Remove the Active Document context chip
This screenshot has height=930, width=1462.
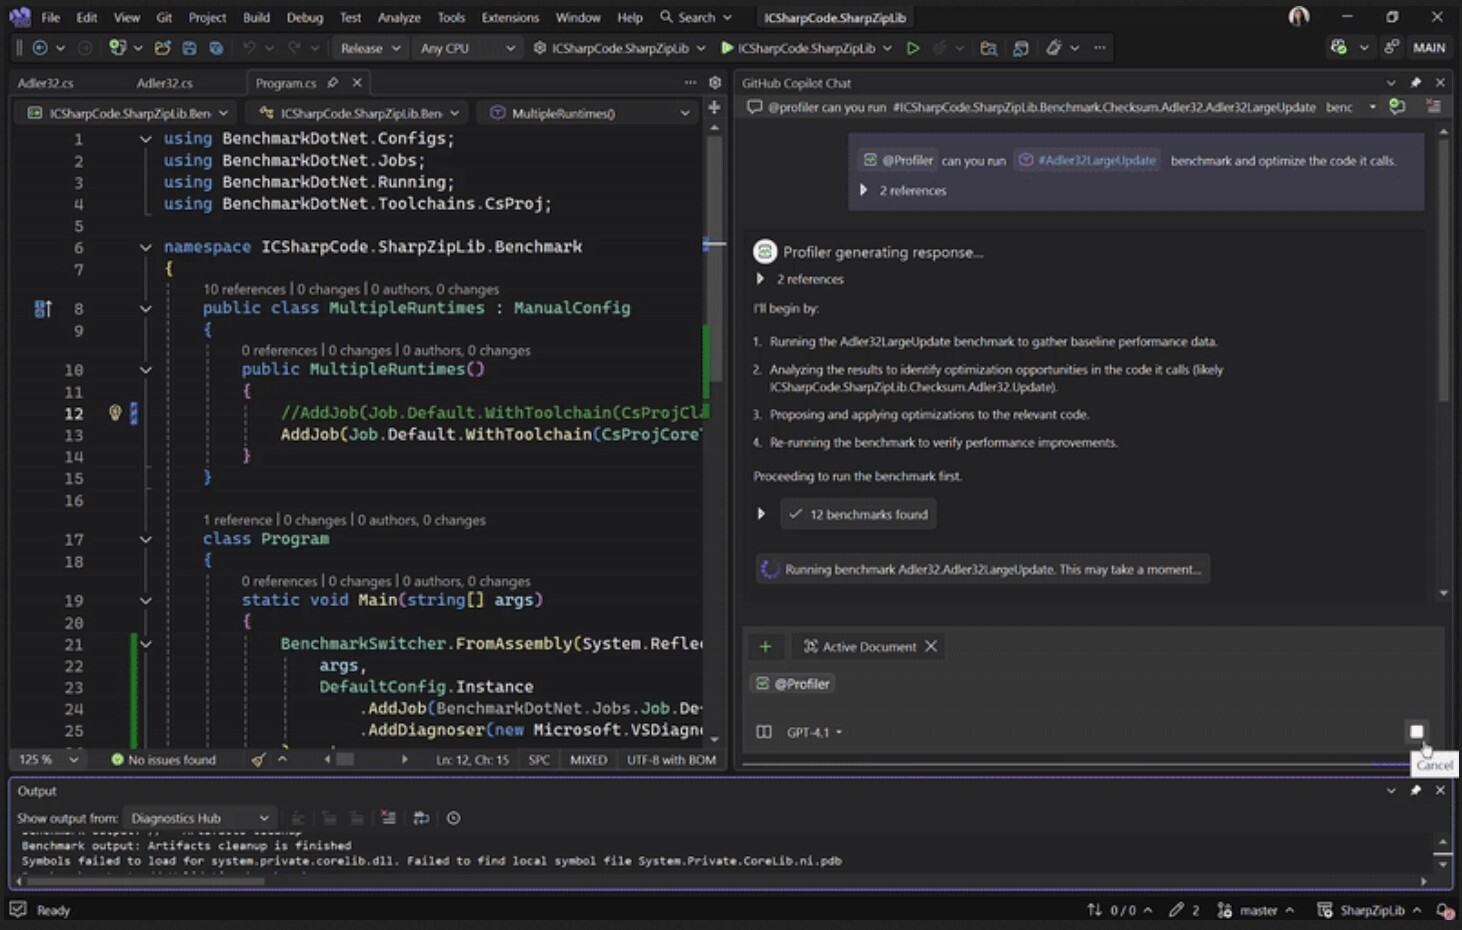tap(930, 646)
